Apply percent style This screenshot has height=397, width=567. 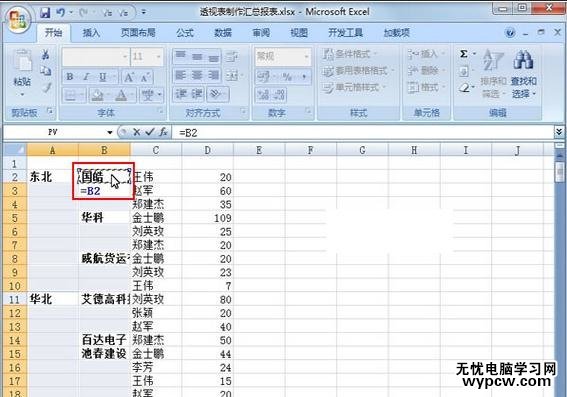pos(287,76)
